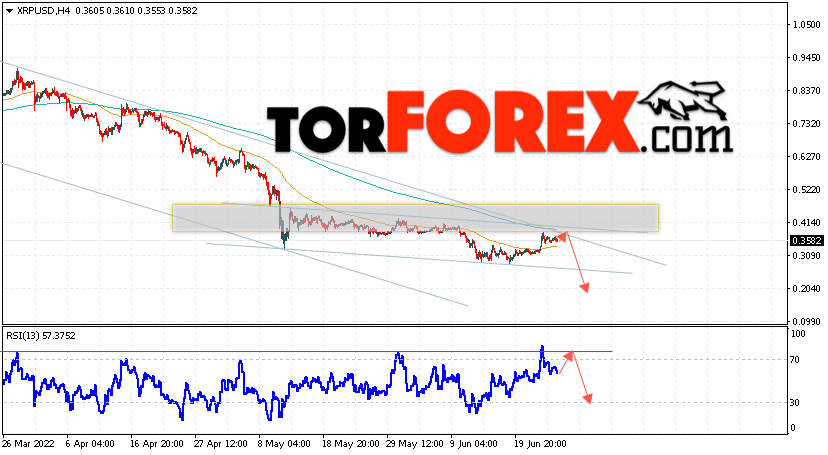This screenshot has height=455, width=828.
Task: Select the 0.3090 price axis label
Action: coord(806,255)
